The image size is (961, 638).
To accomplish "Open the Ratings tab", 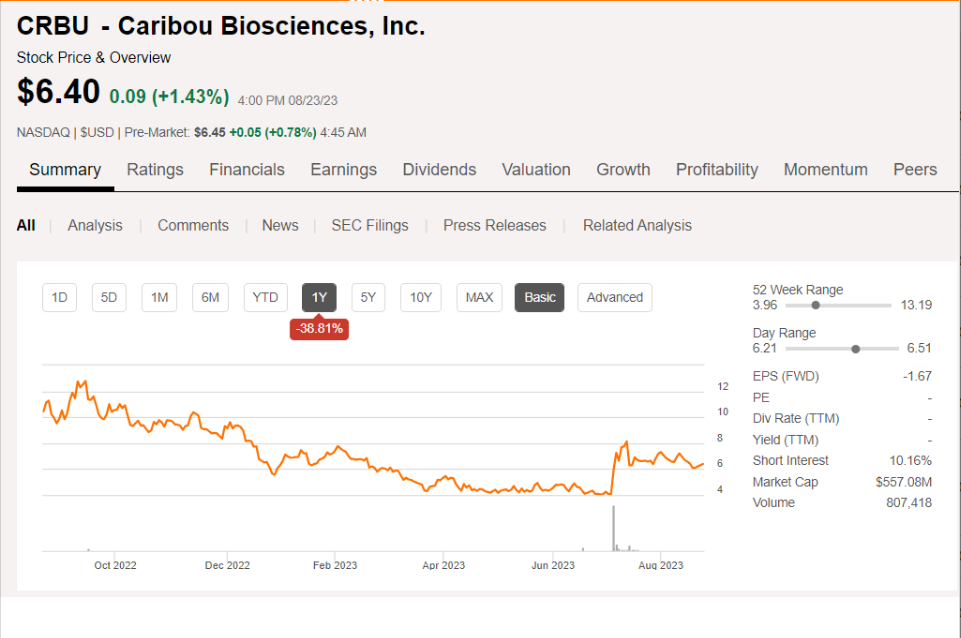I will (155, 170).
